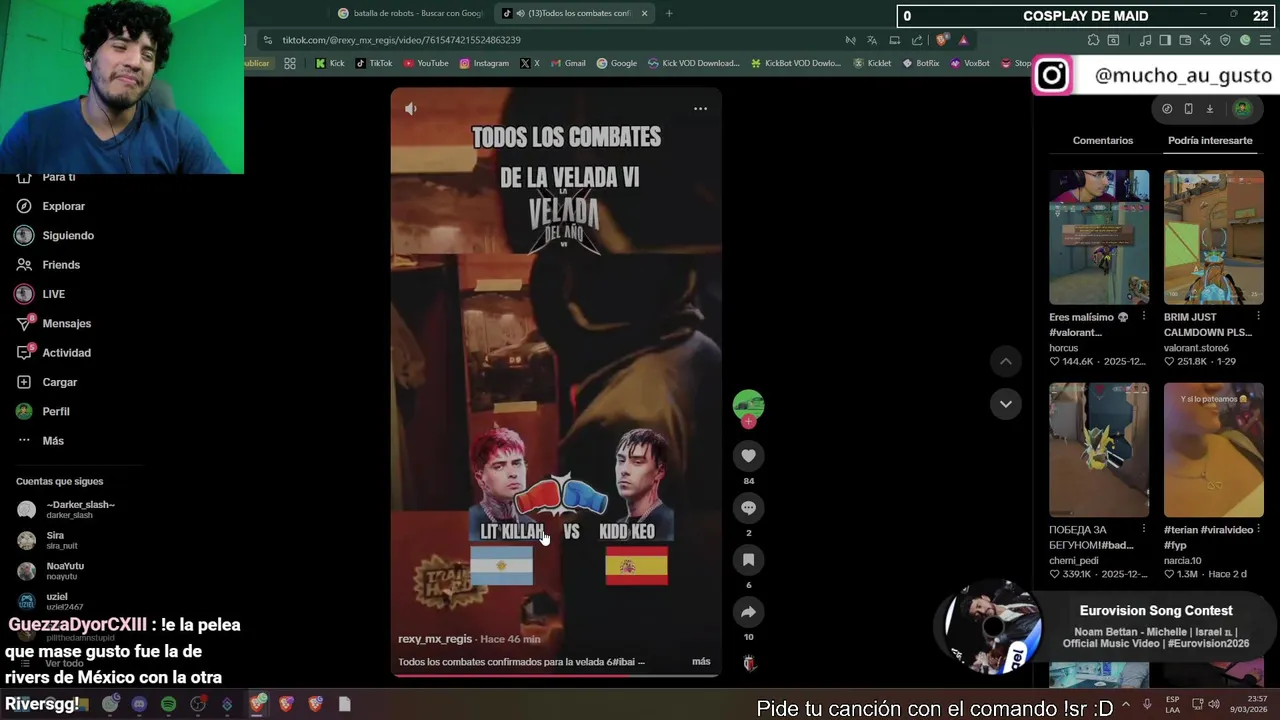Open Actividad in the TikTok sidebar

[53, 352]
